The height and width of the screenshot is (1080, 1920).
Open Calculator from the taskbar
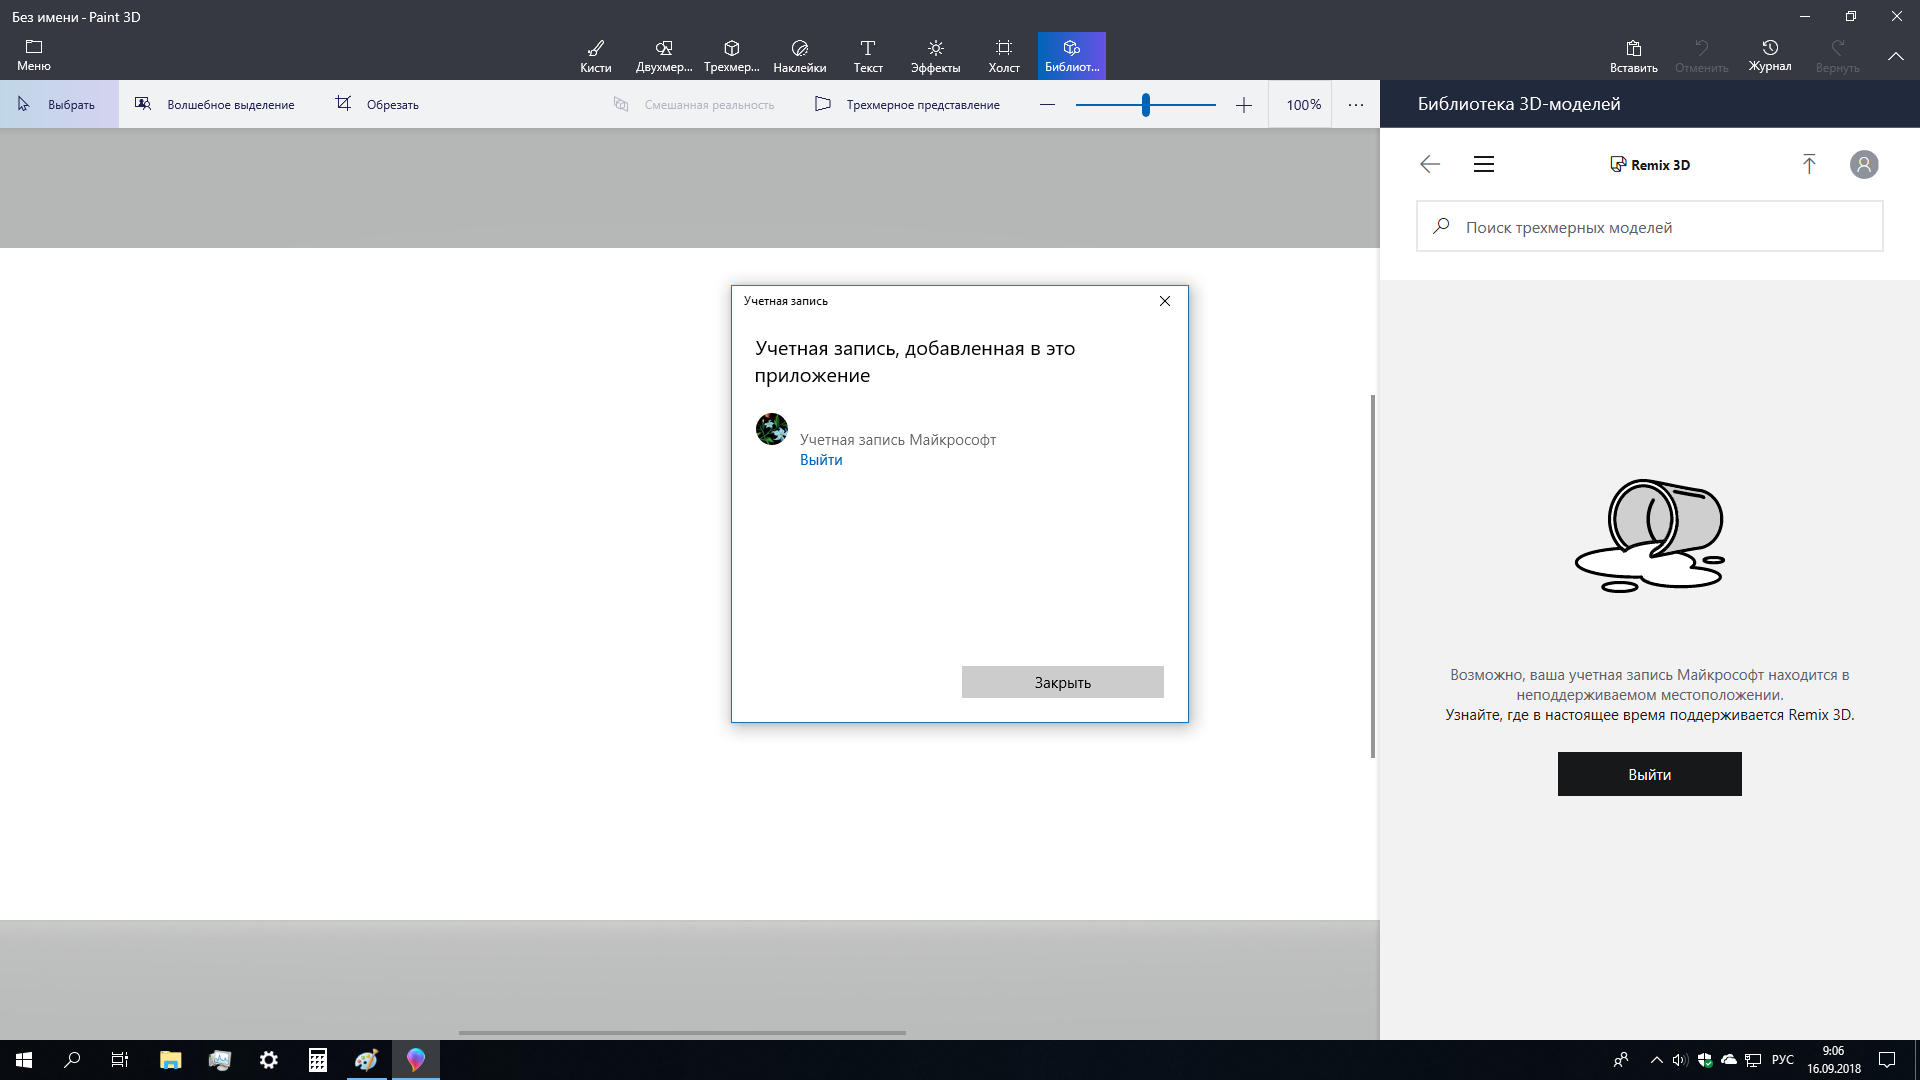click(x=318, y=1060)
